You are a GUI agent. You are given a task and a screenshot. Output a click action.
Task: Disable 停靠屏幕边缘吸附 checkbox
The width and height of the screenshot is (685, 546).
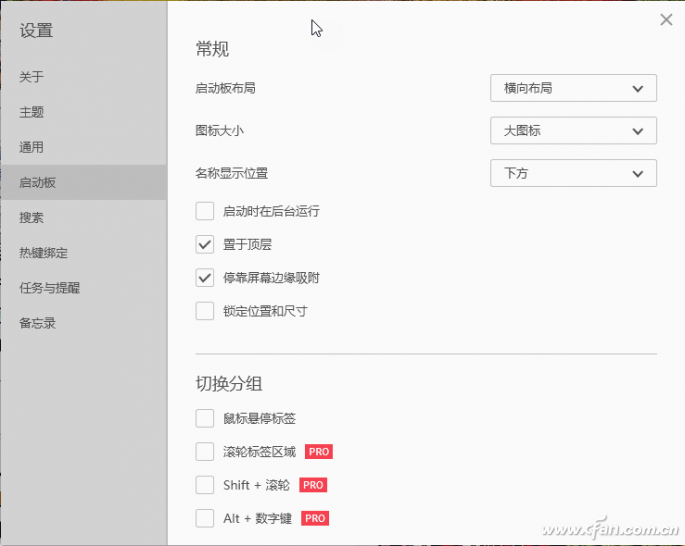(x=204, y=278)
